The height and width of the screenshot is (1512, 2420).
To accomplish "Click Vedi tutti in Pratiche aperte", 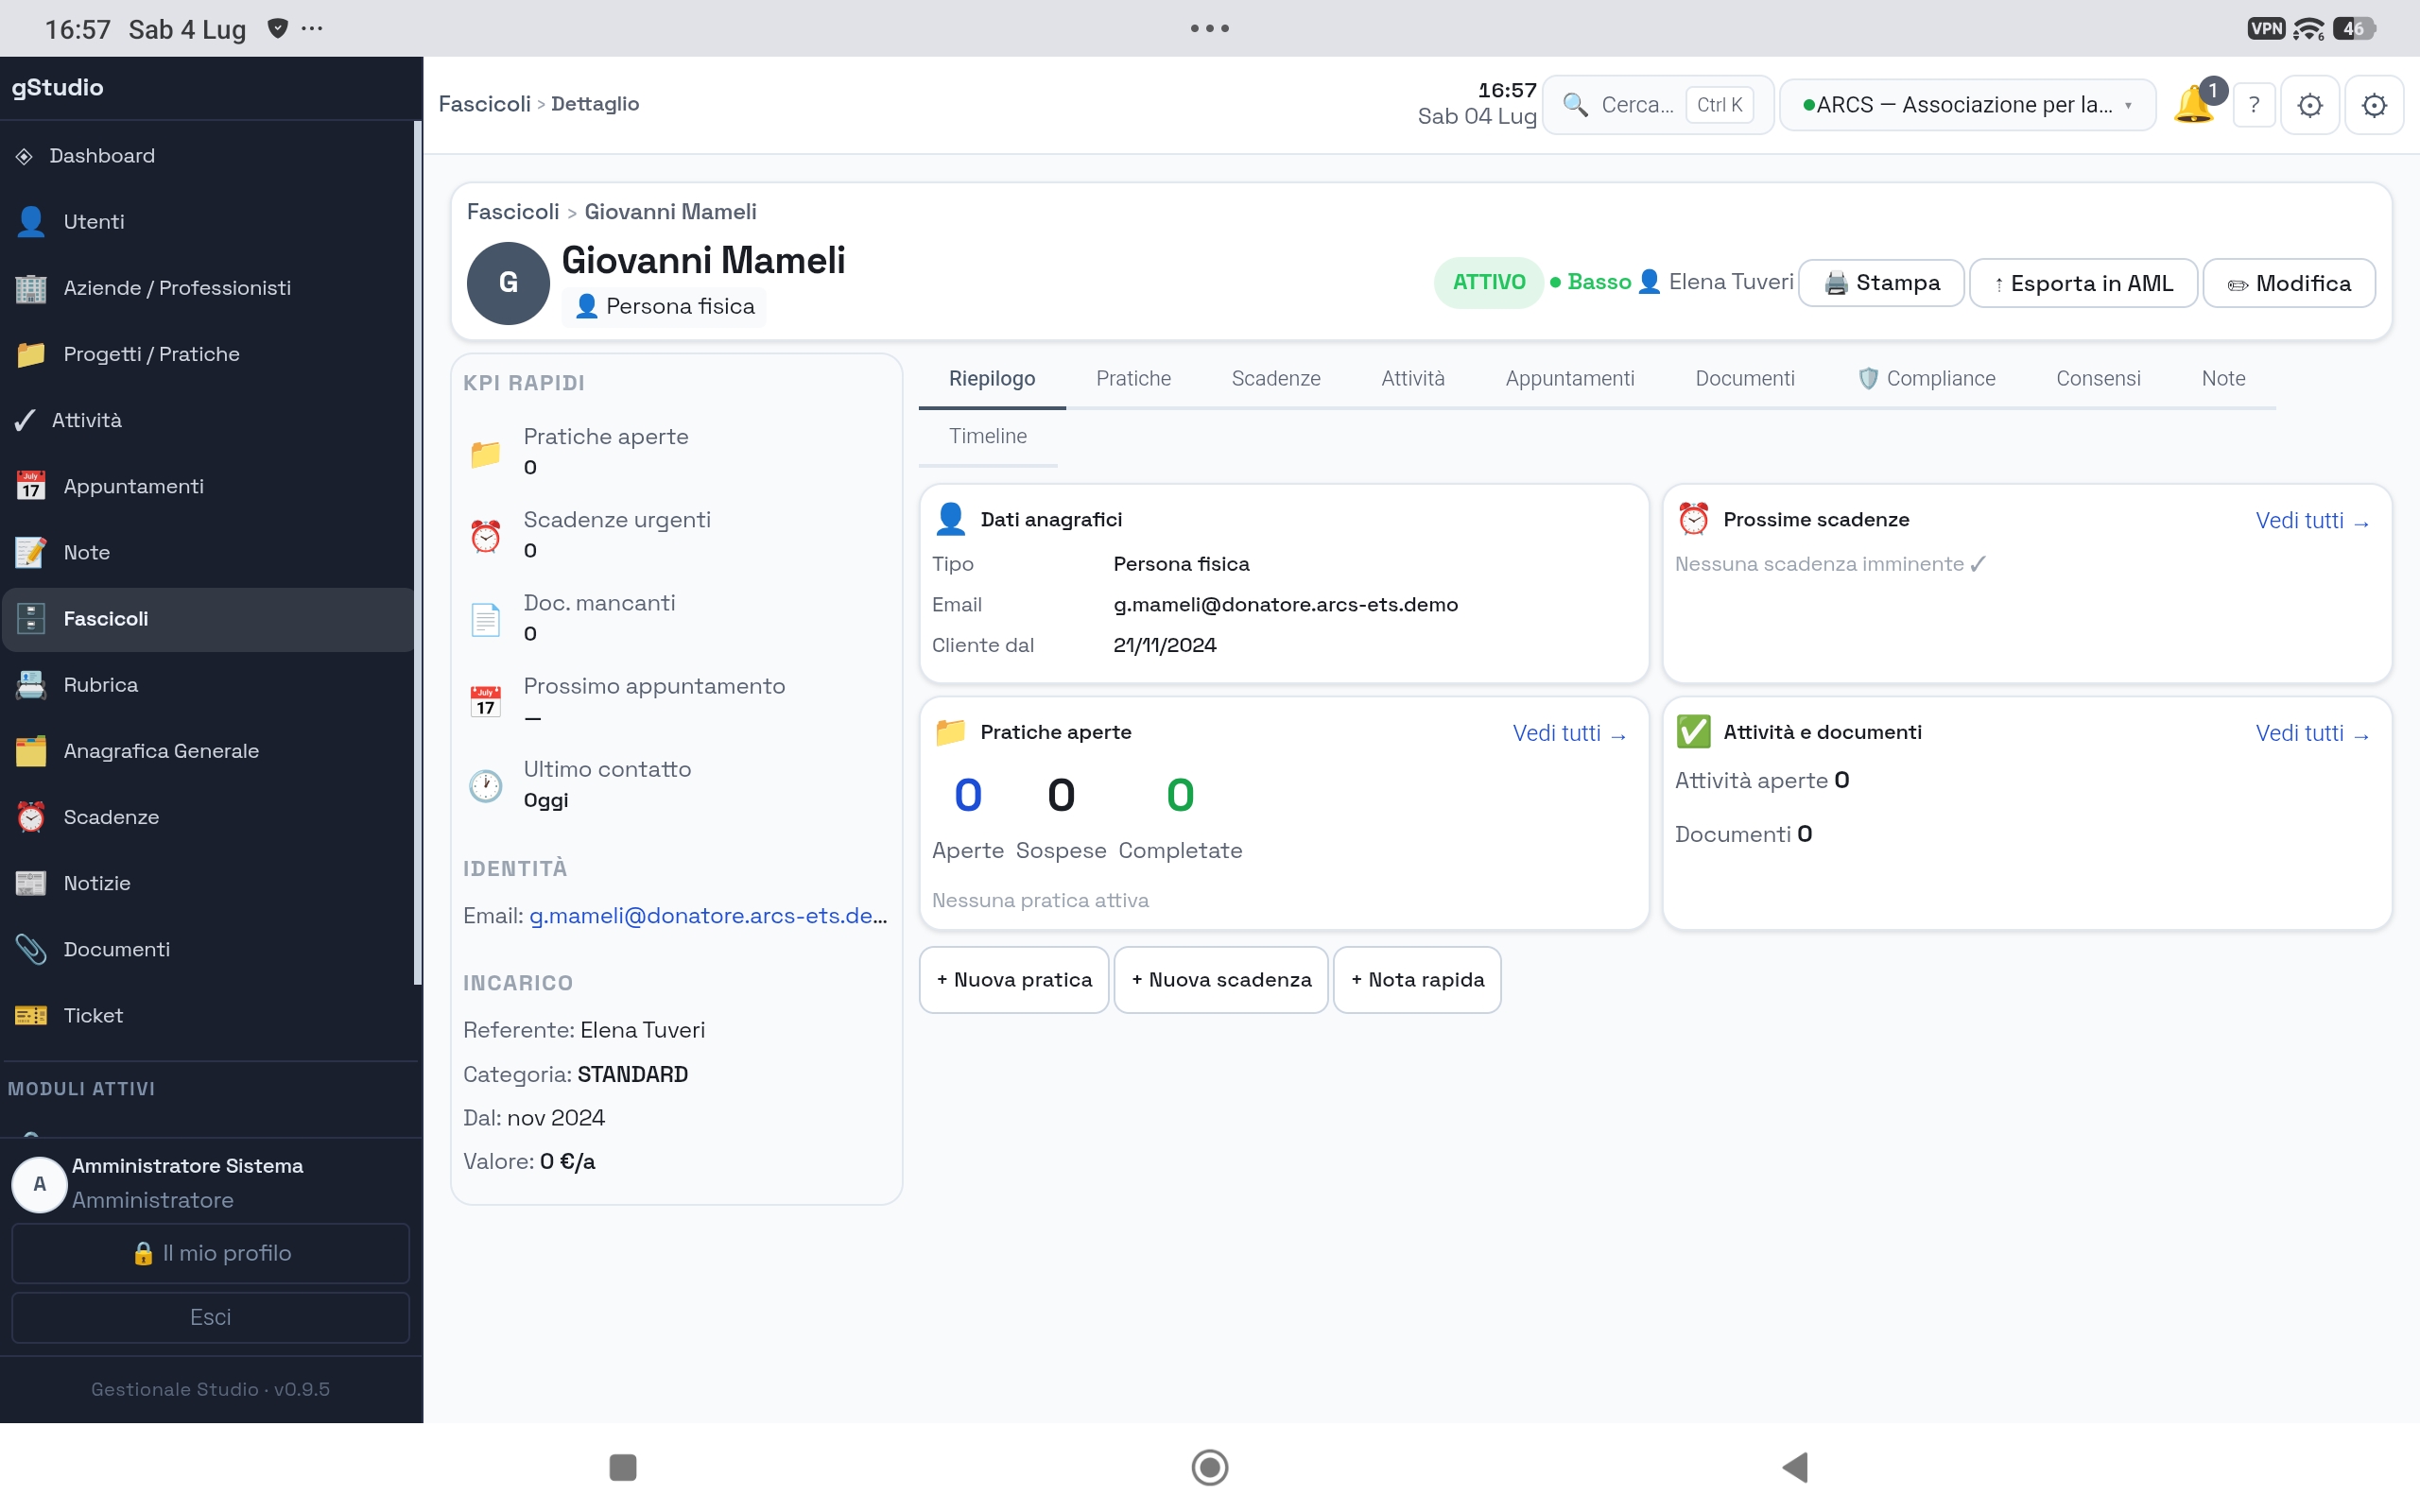I will (x=1569, y=734).
